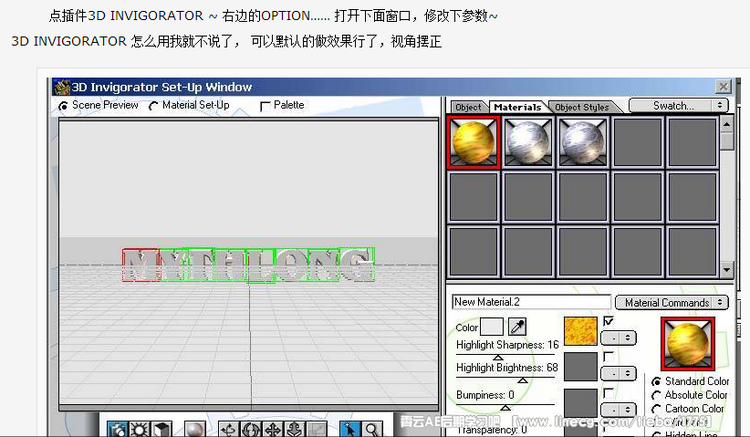Select the circular arrows orbit tool
This screenshot has height=437, width=750.
[x=251, y=429]
